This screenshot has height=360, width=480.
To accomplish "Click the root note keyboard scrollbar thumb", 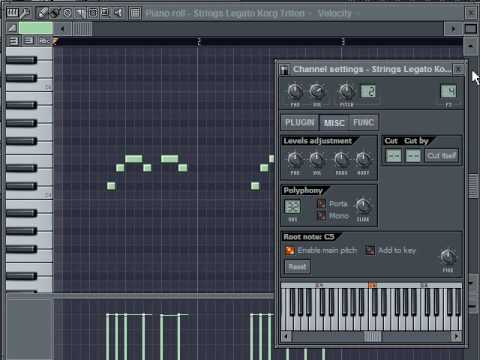I will tap(372, 337).
